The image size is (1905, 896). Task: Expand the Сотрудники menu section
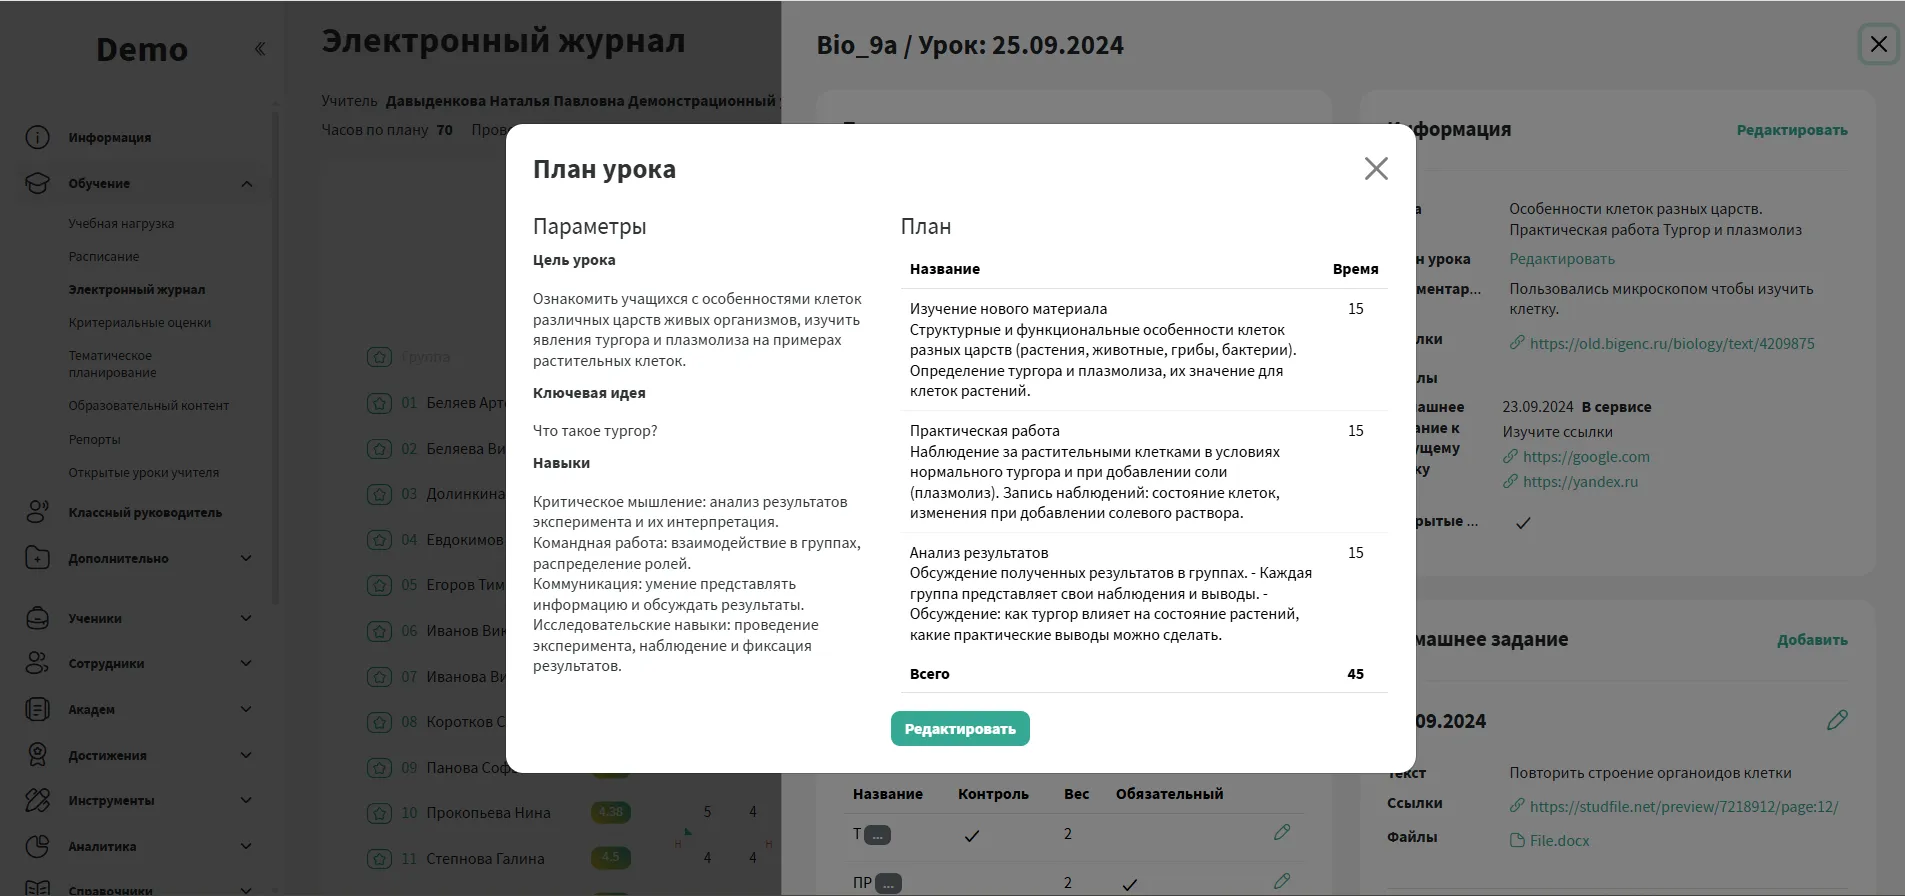tap(246, 663)
